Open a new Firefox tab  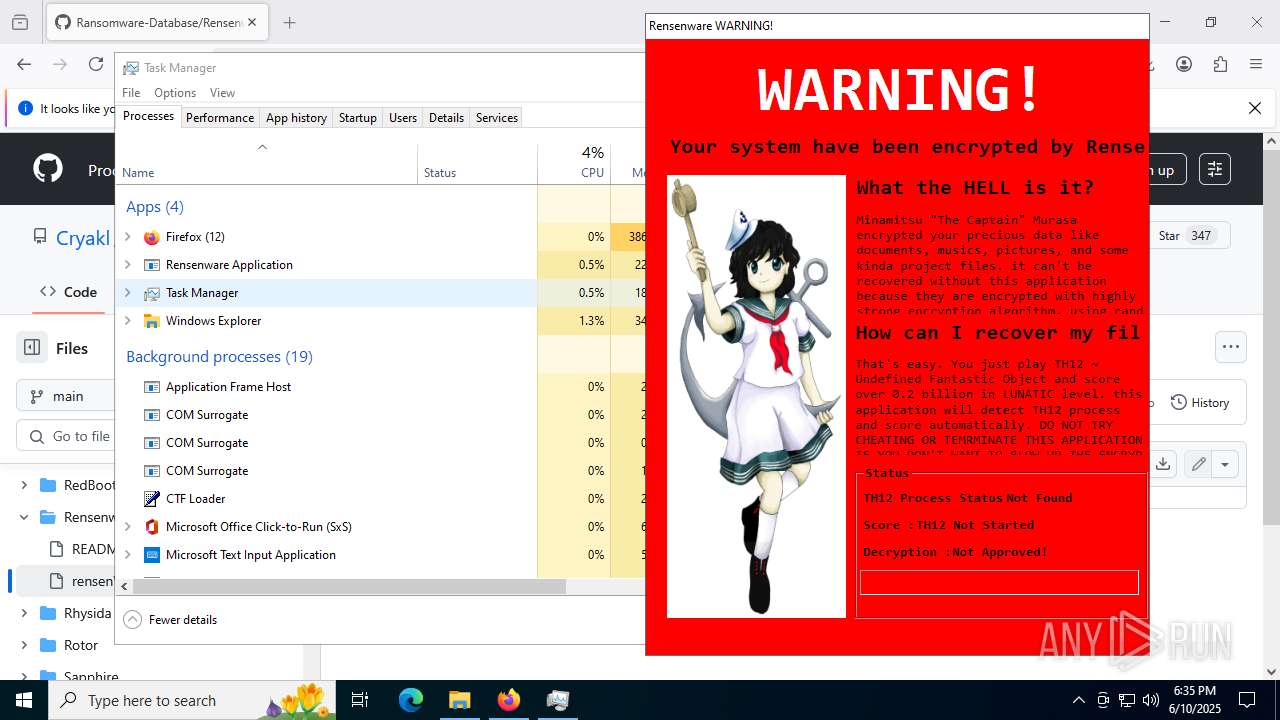[289, 22]
